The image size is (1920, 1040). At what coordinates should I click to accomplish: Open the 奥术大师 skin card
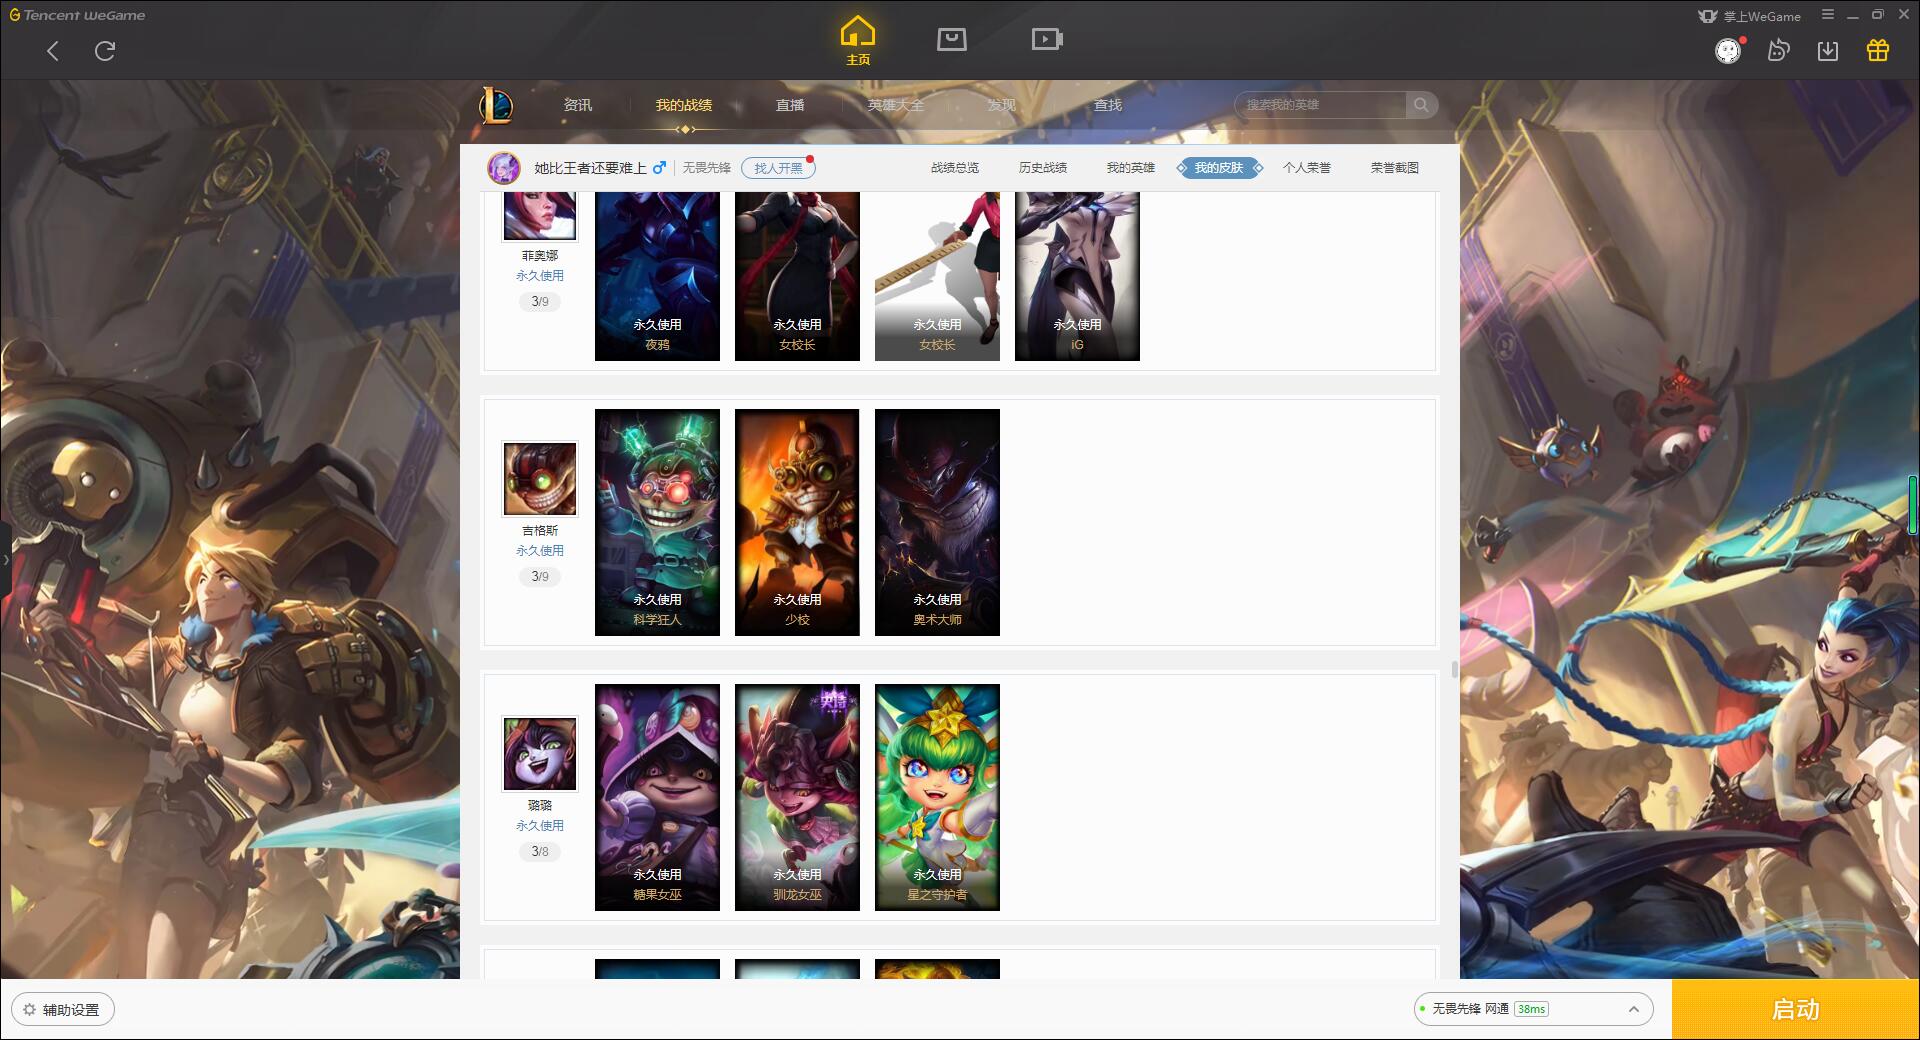click(x=937, y=522)
